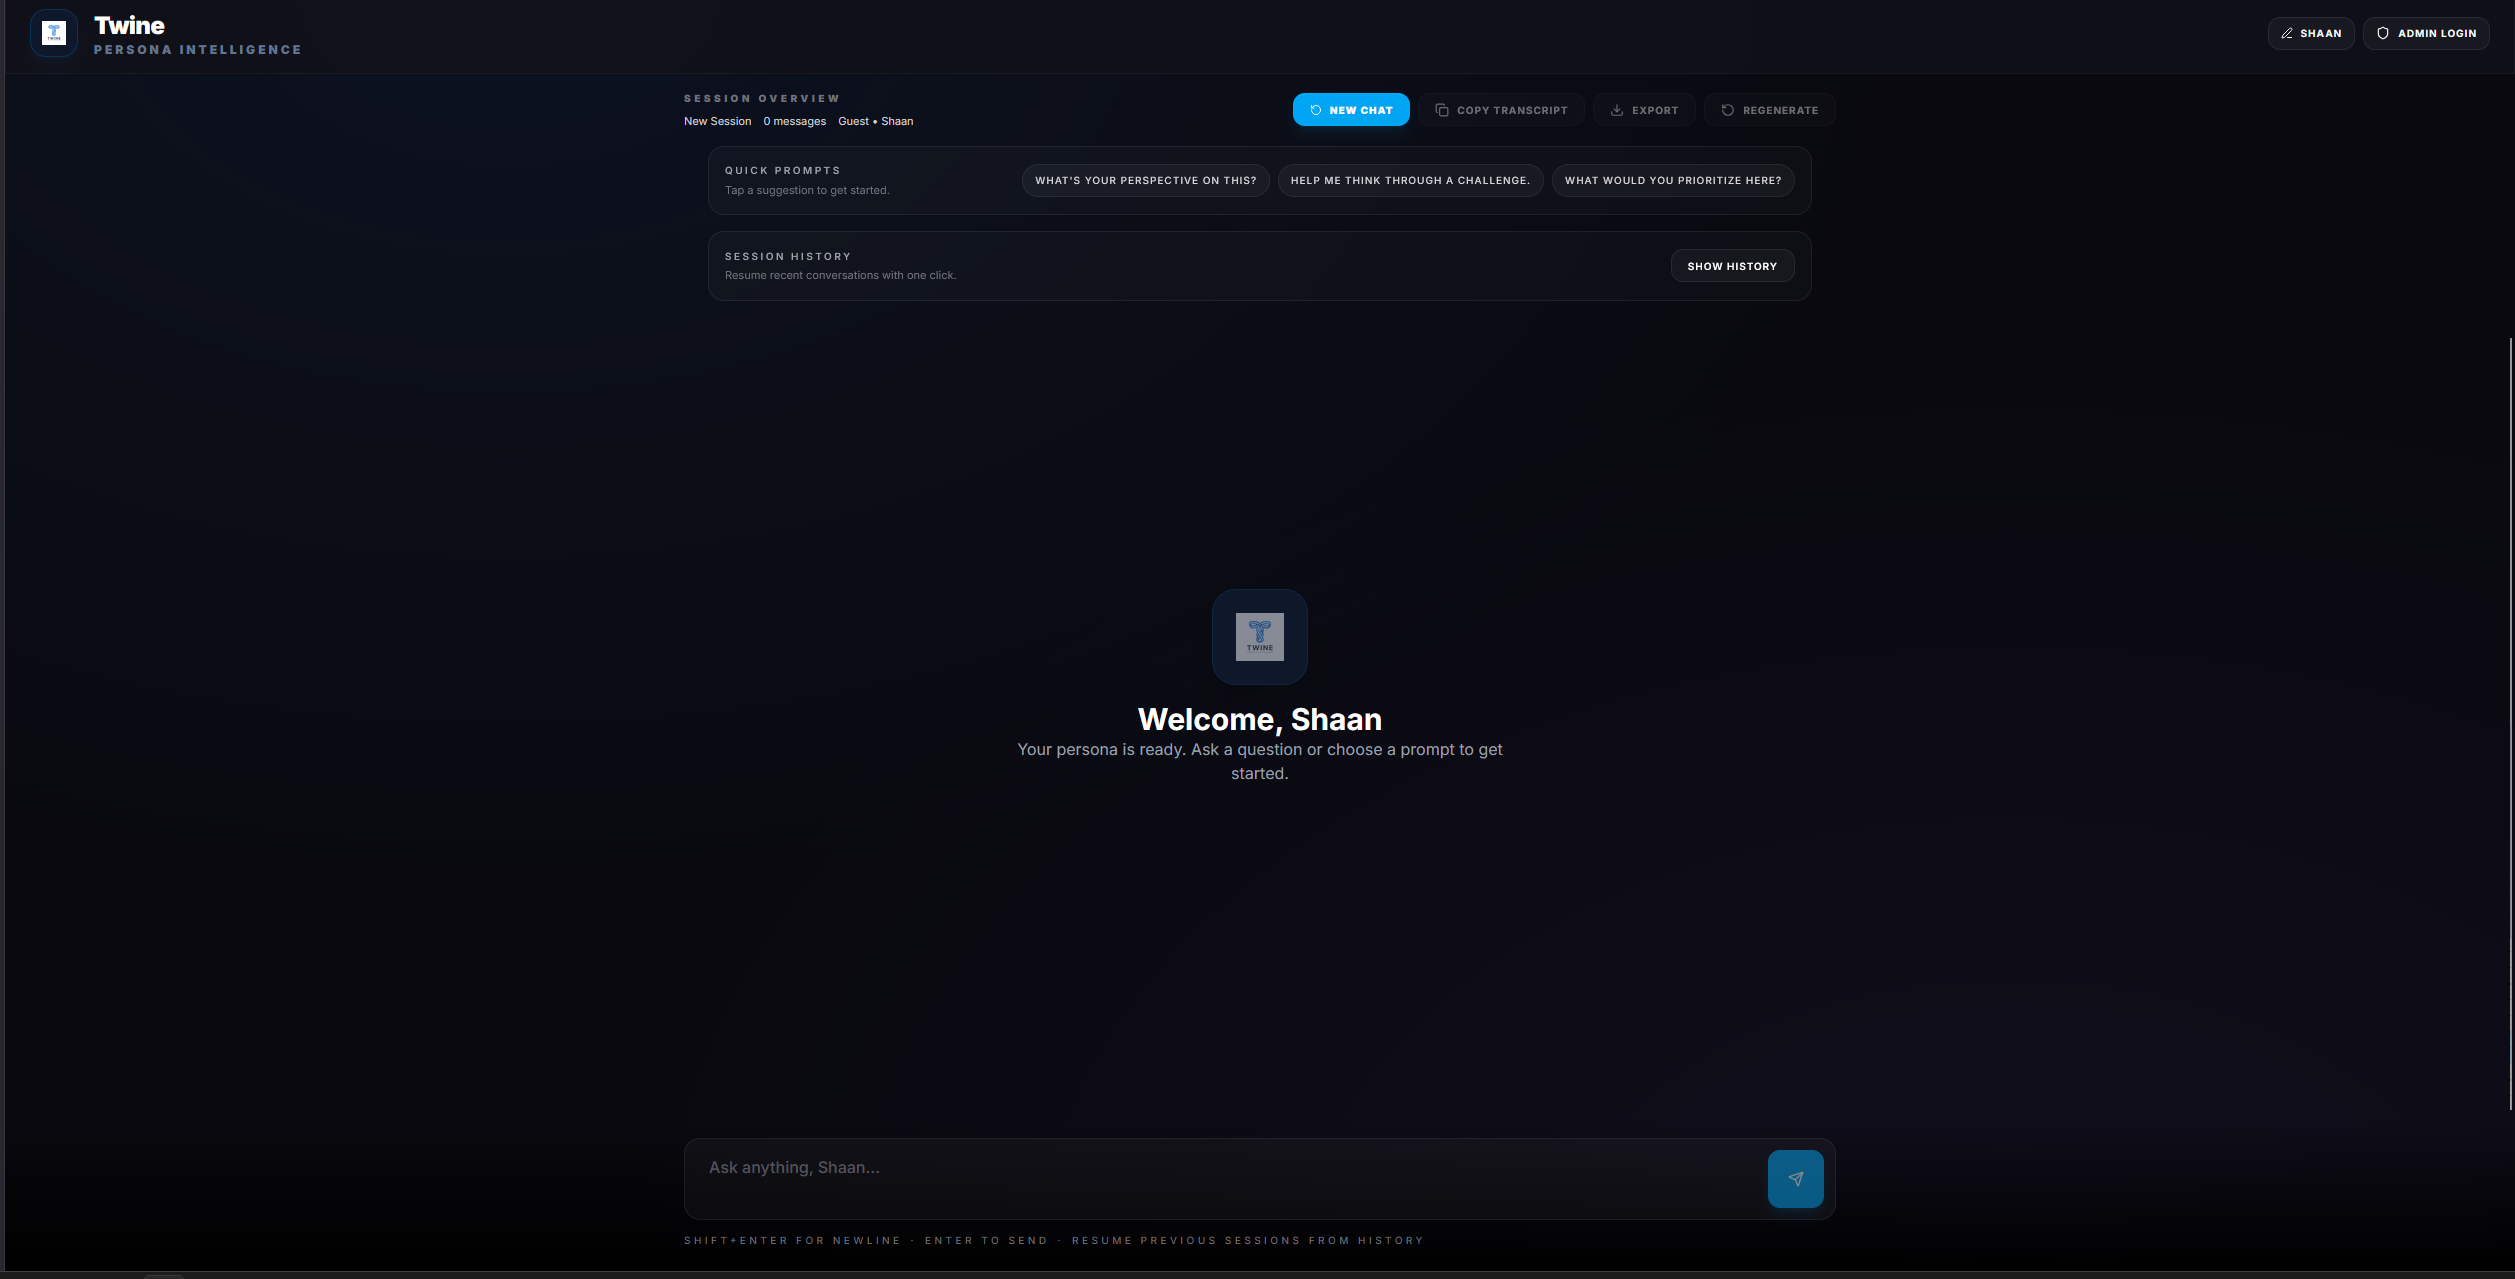The image size is (2515, 1279).
Task: Click "Guest • Shaan" text
Action: click(x=875, y=121)
